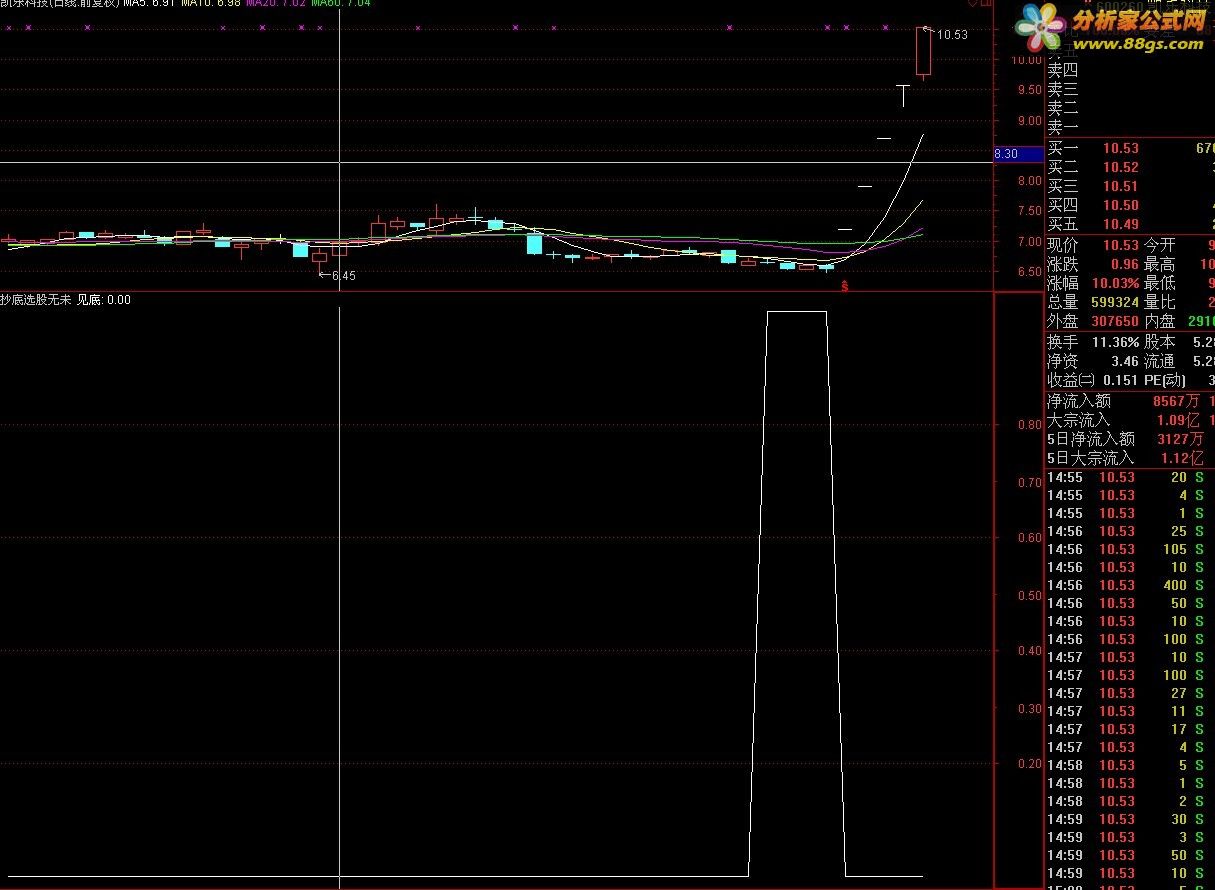The image size is (1215, 890).
Task: Select the 14:57 tick with volume 17
Action: coord(1130,729)
